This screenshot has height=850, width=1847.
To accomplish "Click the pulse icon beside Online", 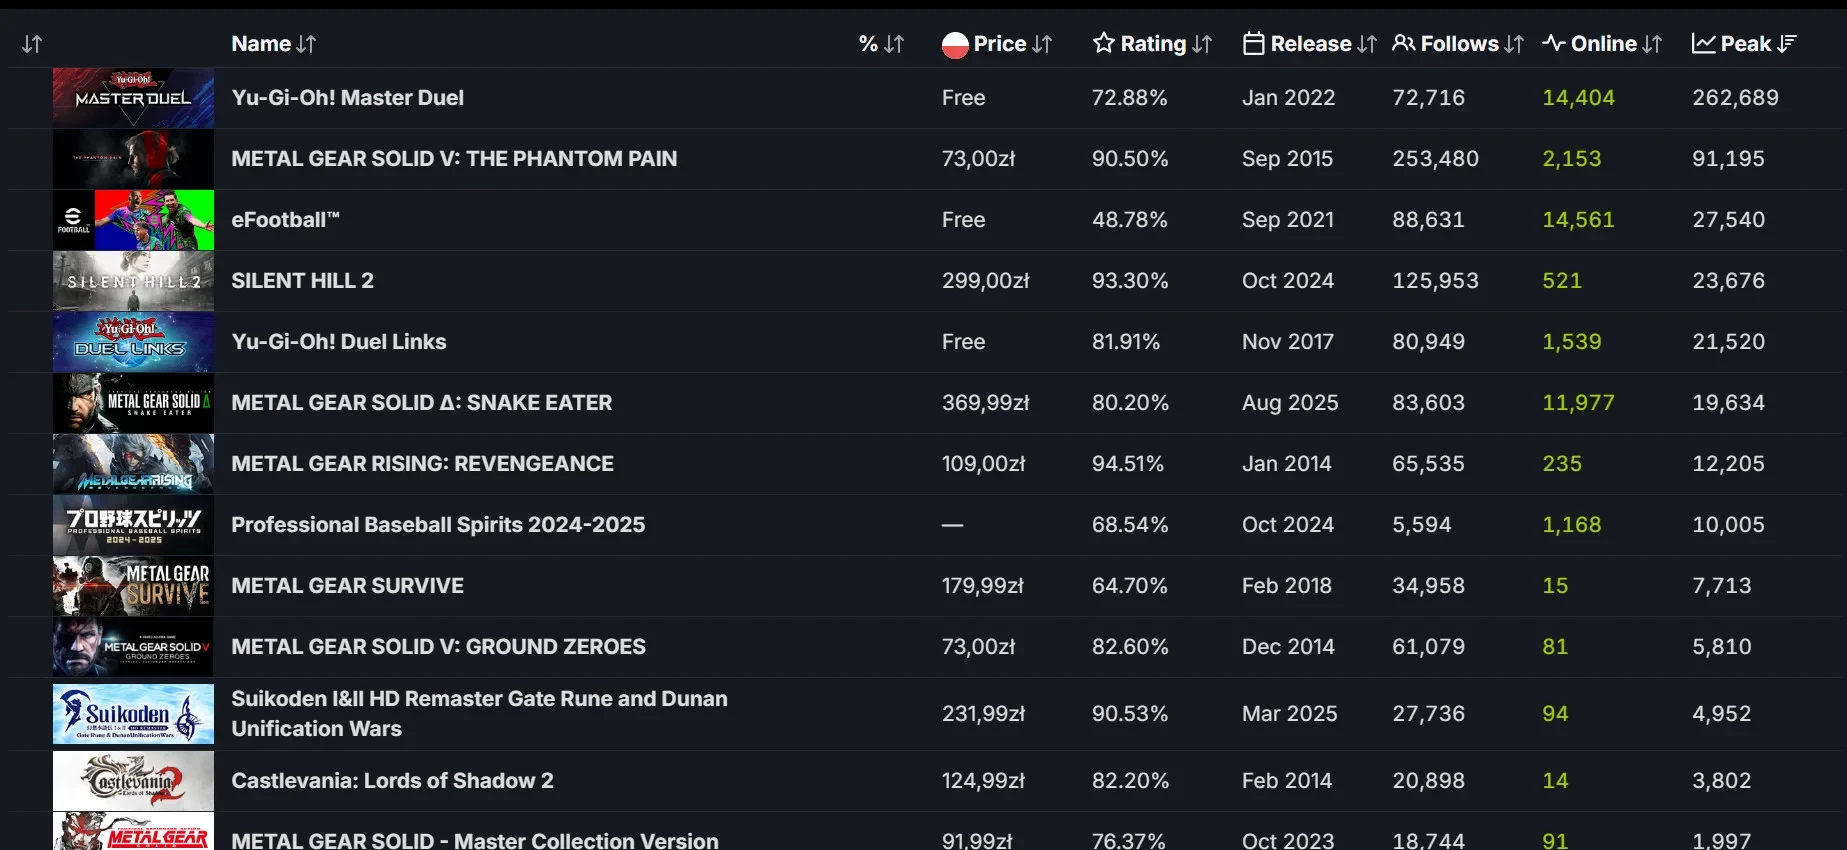I will pos(1553,43).
